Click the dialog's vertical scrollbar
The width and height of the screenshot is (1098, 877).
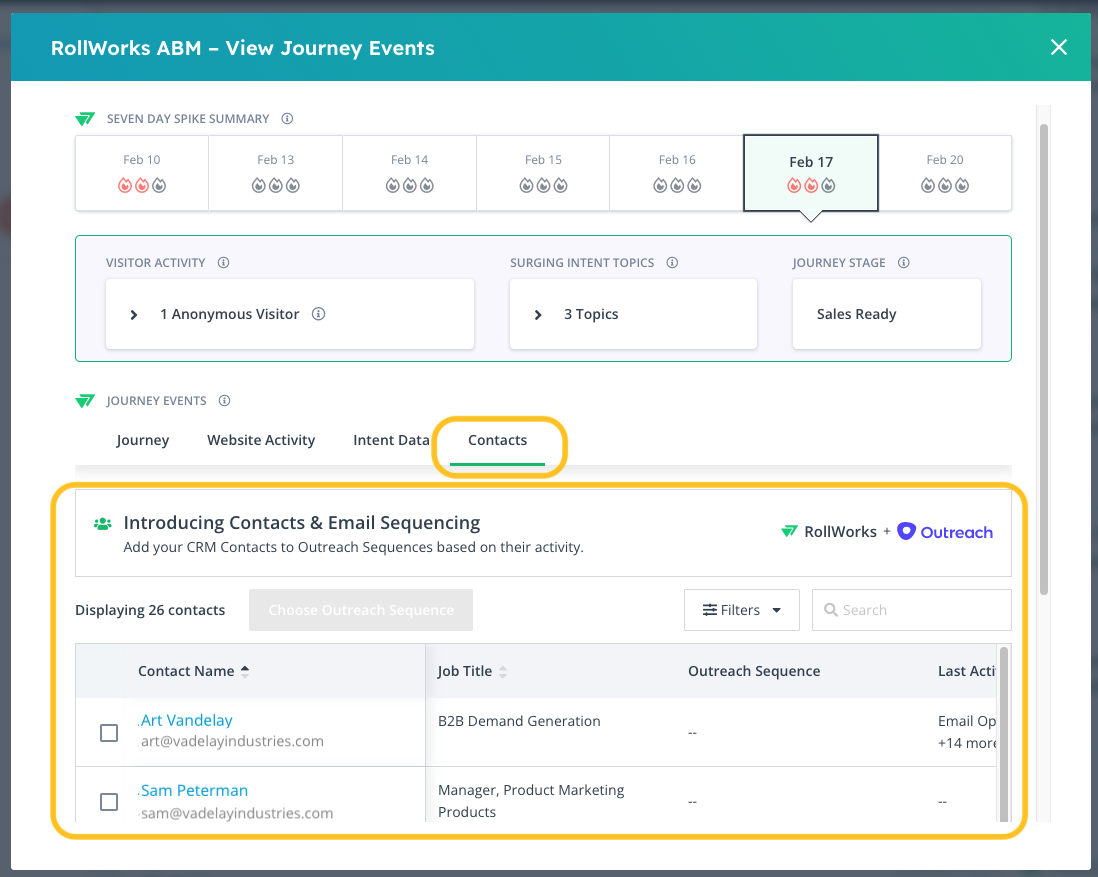click(1043, 359)
